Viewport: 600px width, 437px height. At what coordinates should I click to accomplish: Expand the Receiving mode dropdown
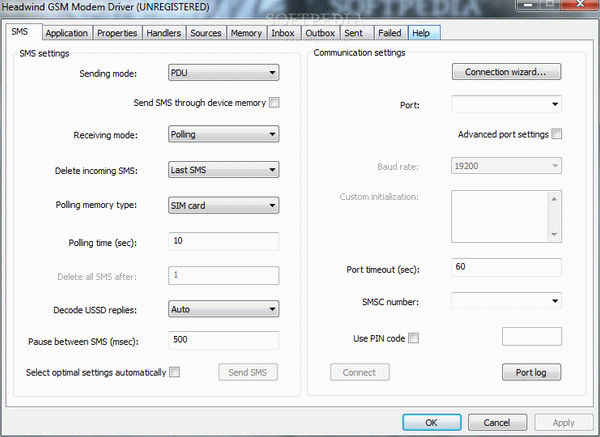point(223,134)
